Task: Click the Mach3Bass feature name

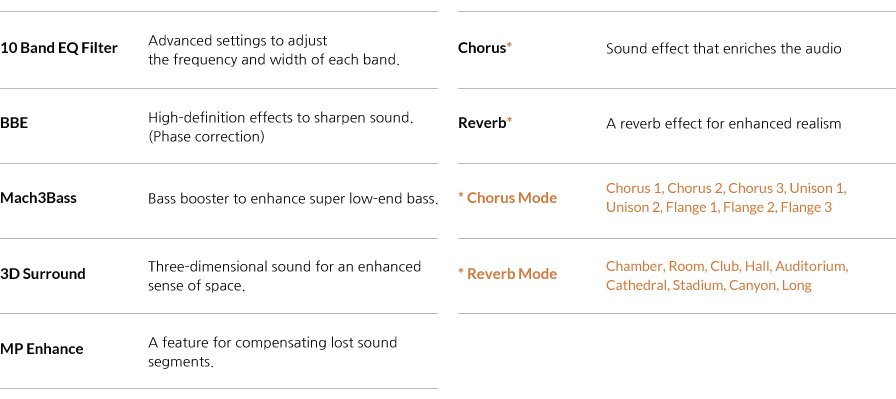Action: [x=38, y=198]
